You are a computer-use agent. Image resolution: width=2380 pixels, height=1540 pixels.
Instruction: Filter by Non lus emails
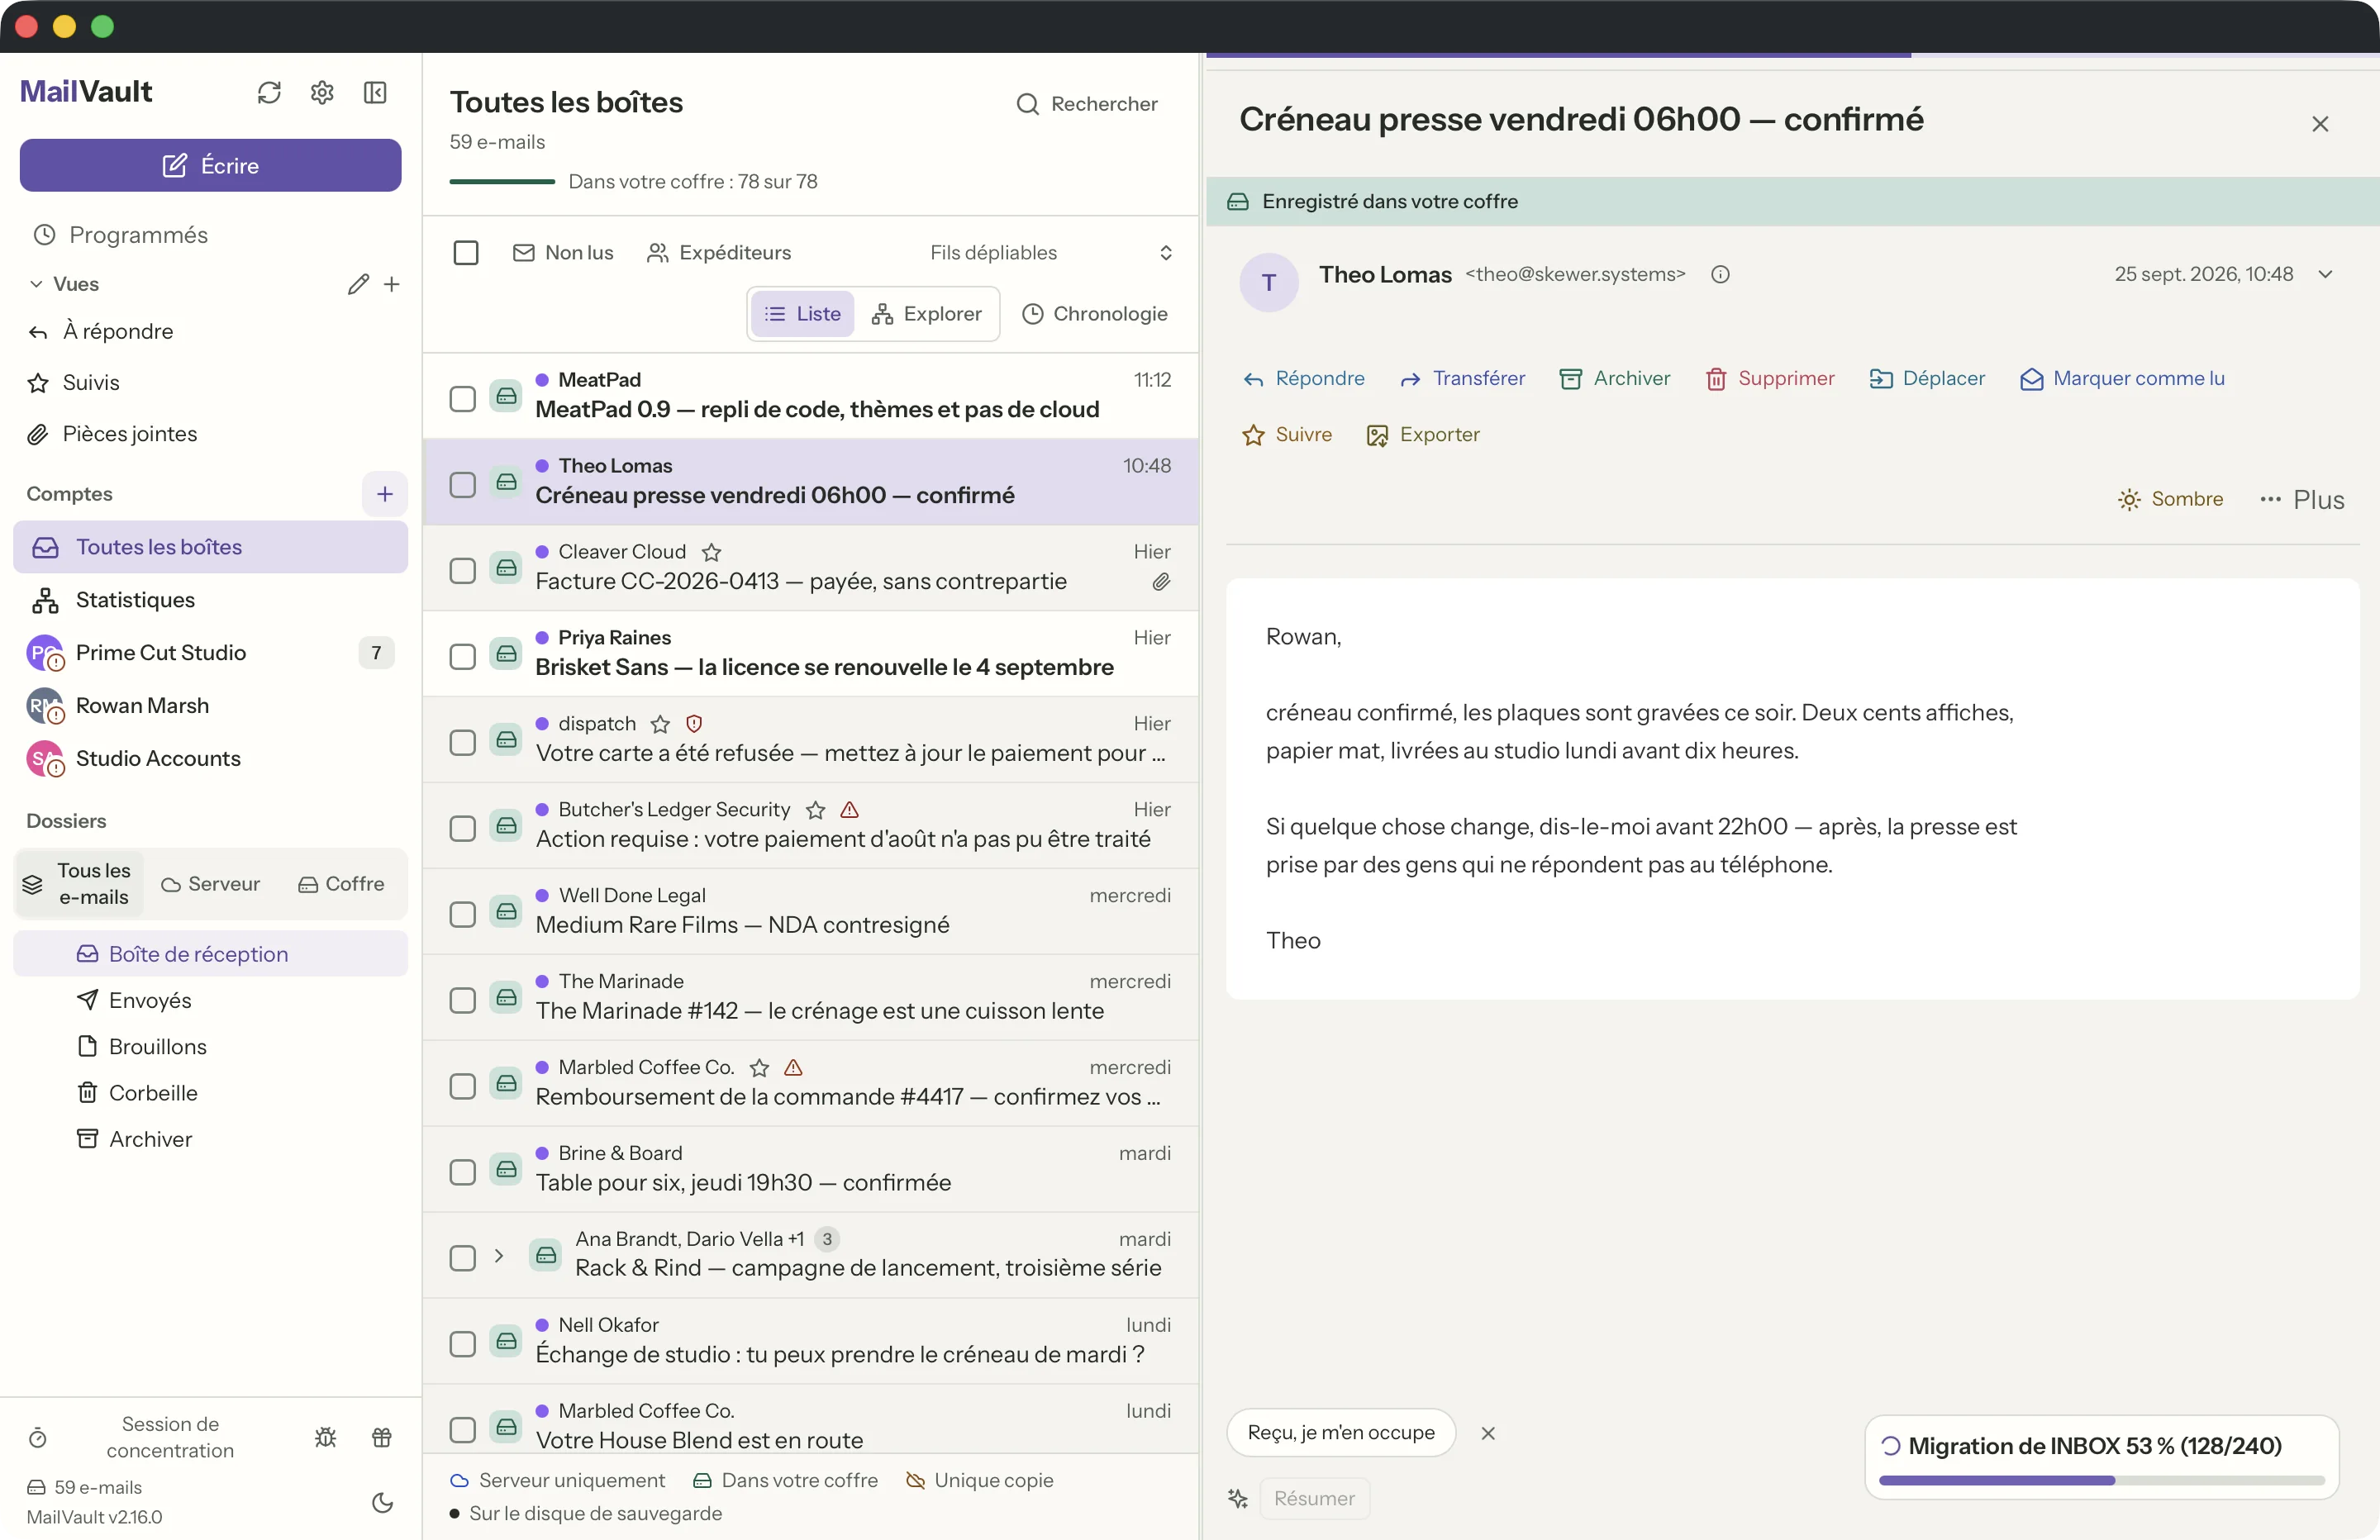[563, 253]
